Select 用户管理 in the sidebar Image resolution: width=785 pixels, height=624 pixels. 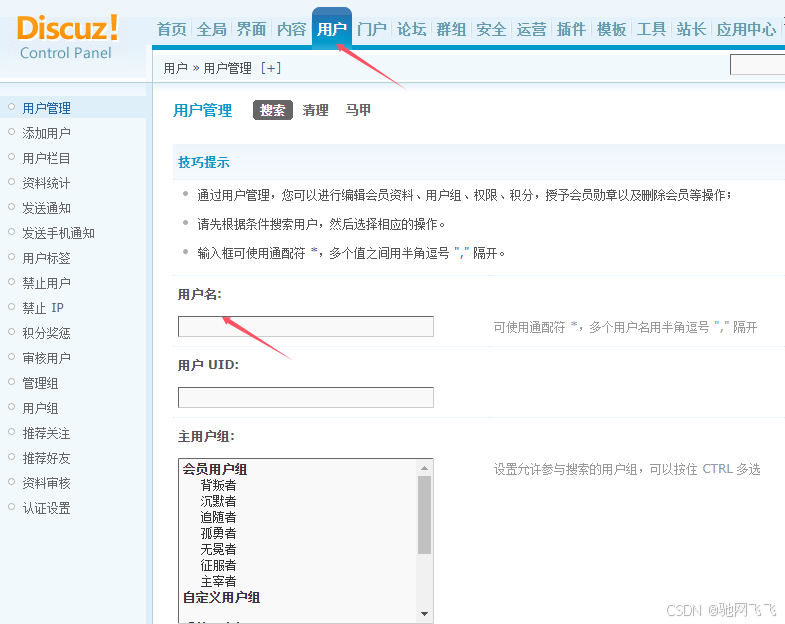pos(47,108)
